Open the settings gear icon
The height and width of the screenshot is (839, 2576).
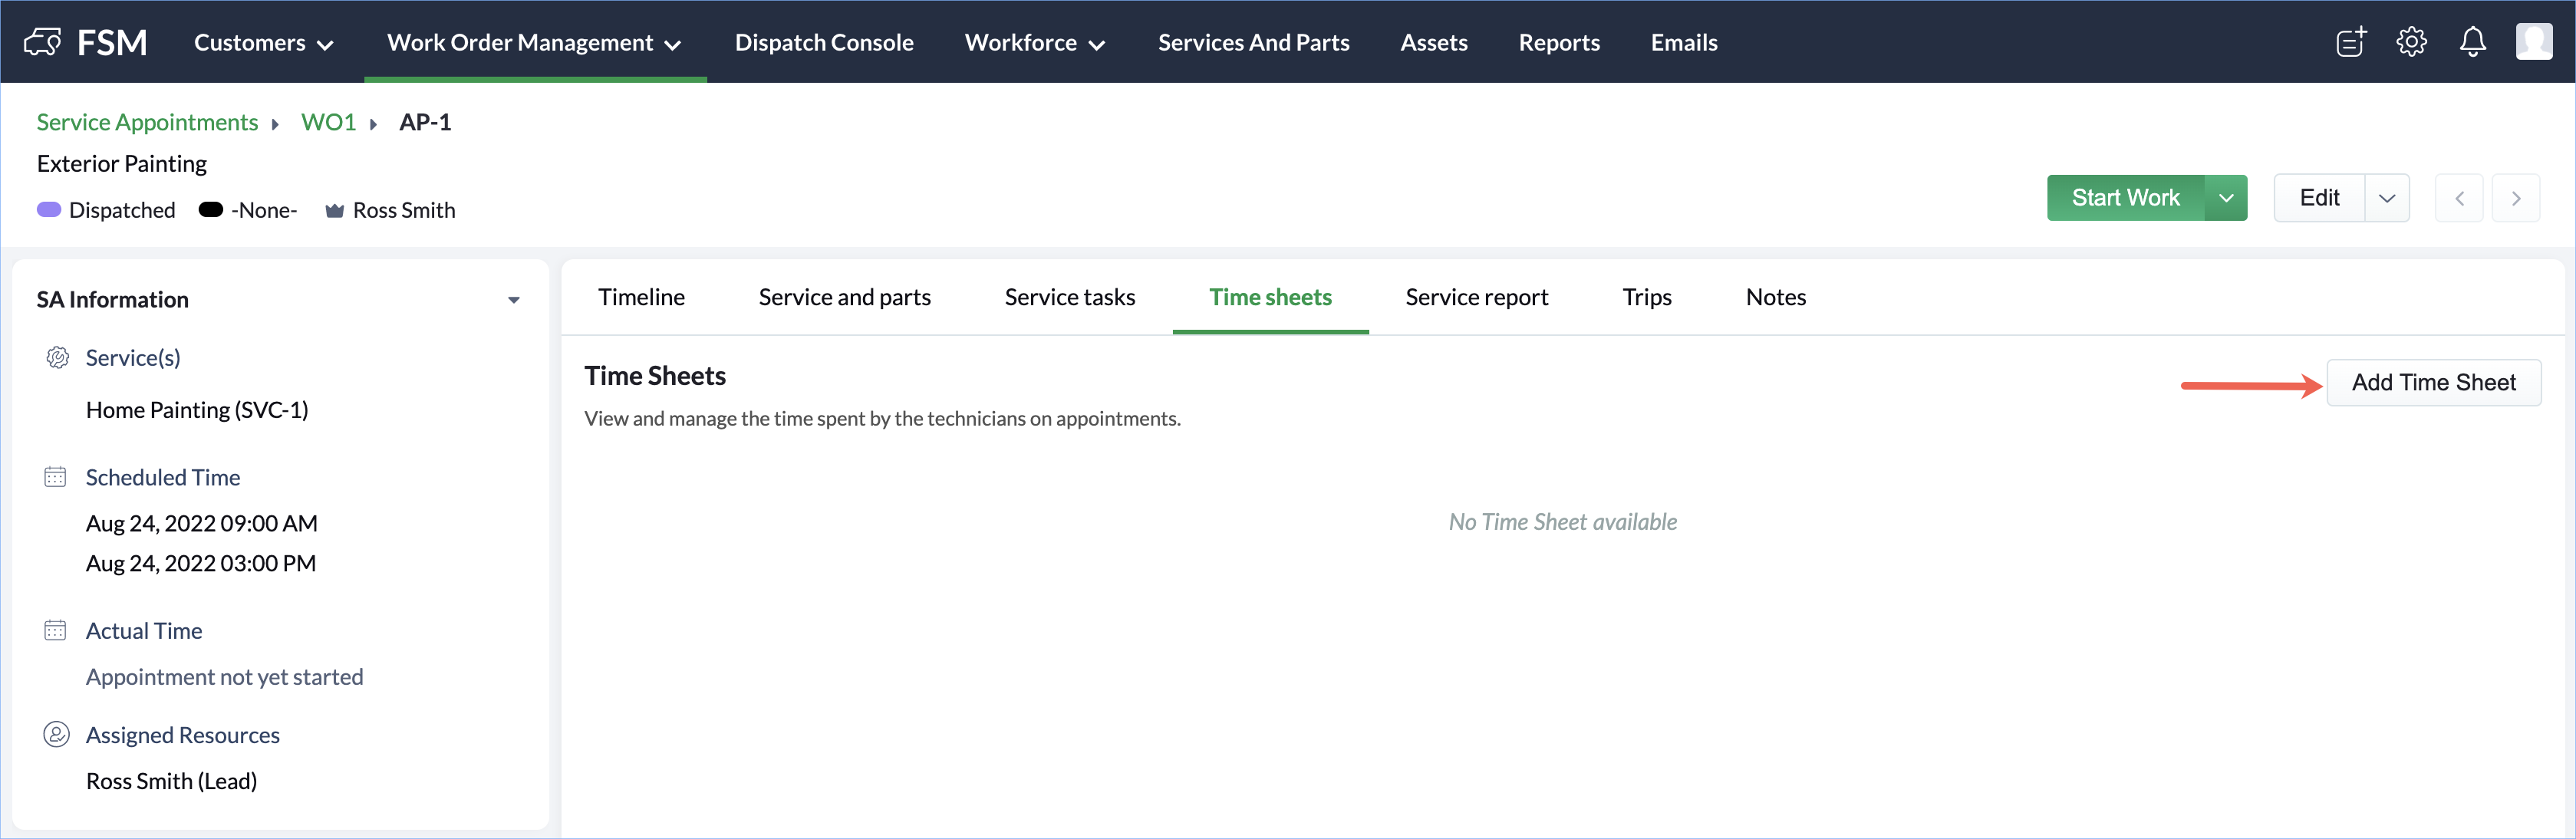(2412, 42)
